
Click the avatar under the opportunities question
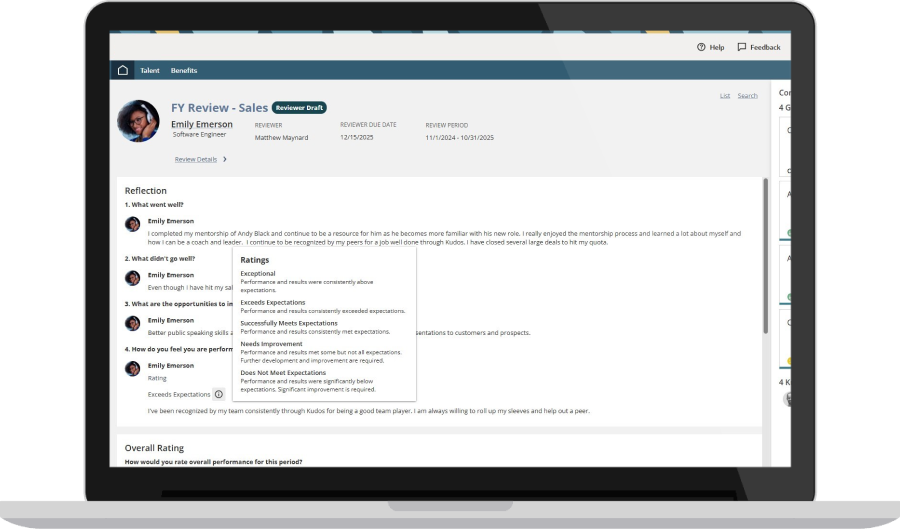[x=132, y=323]
